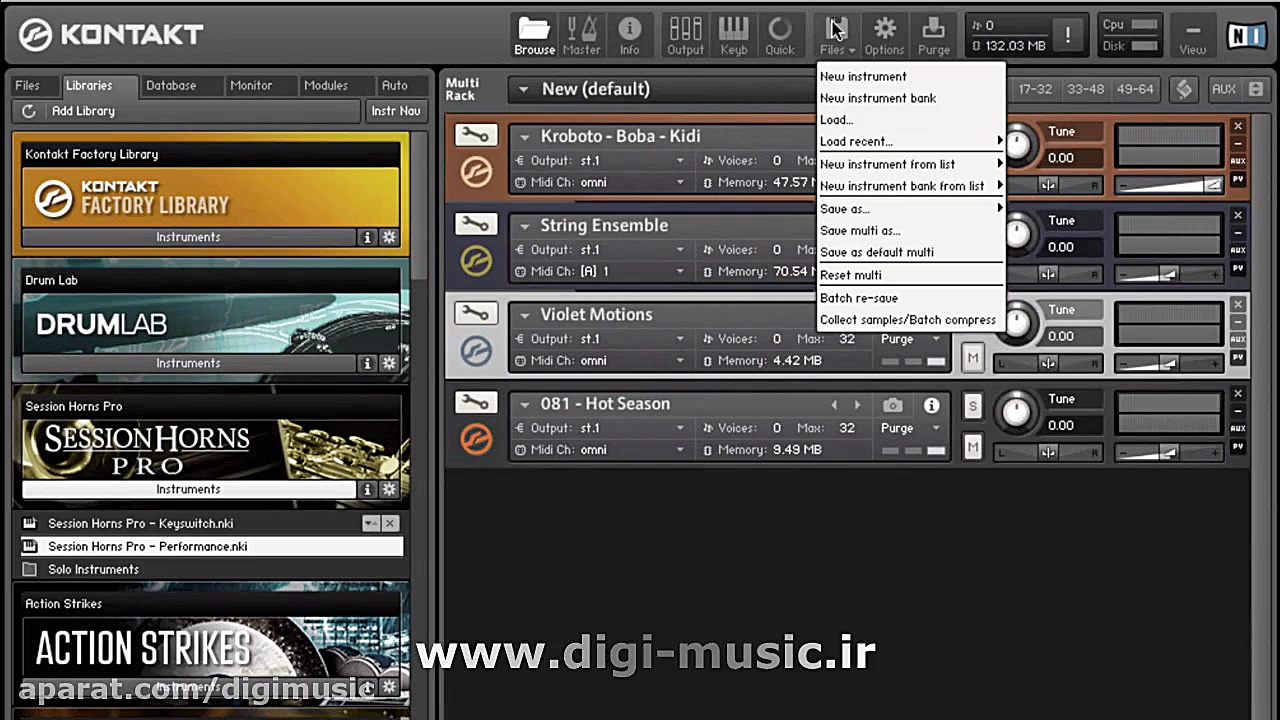Toggle PV button on Kroboto instrument
This screenshot has height=720, width=1280.
(1238, 179)
